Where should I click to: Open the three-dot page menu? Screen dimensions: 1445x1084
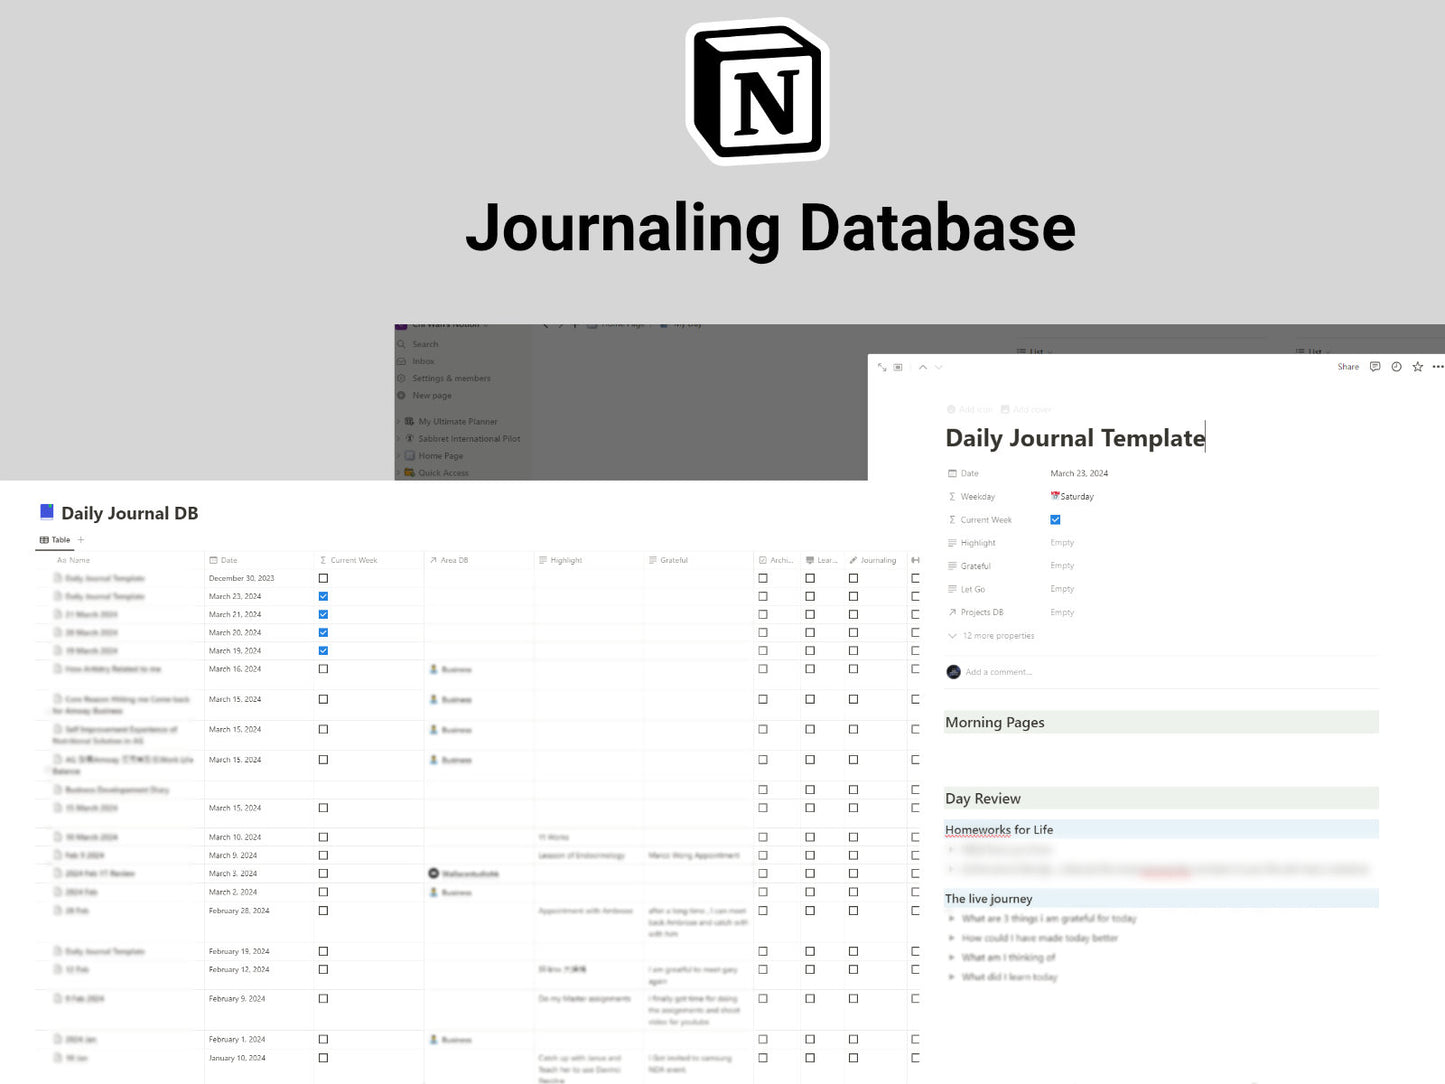point(1438,367)
